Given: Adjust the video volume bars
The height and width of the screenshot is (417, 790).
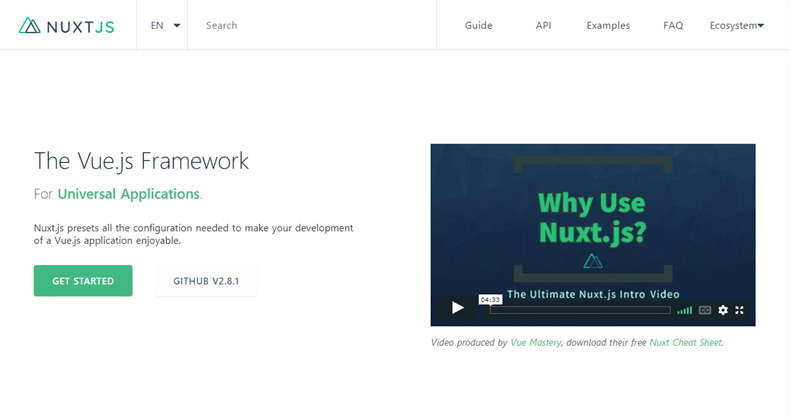Looking at the screenshot, I should point(684,310).
